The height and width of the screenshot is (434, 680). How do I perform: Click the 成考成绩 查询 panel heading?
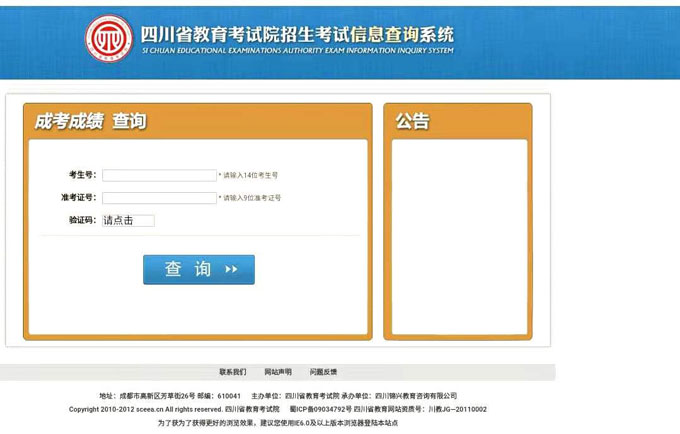(x=90, y=121)
